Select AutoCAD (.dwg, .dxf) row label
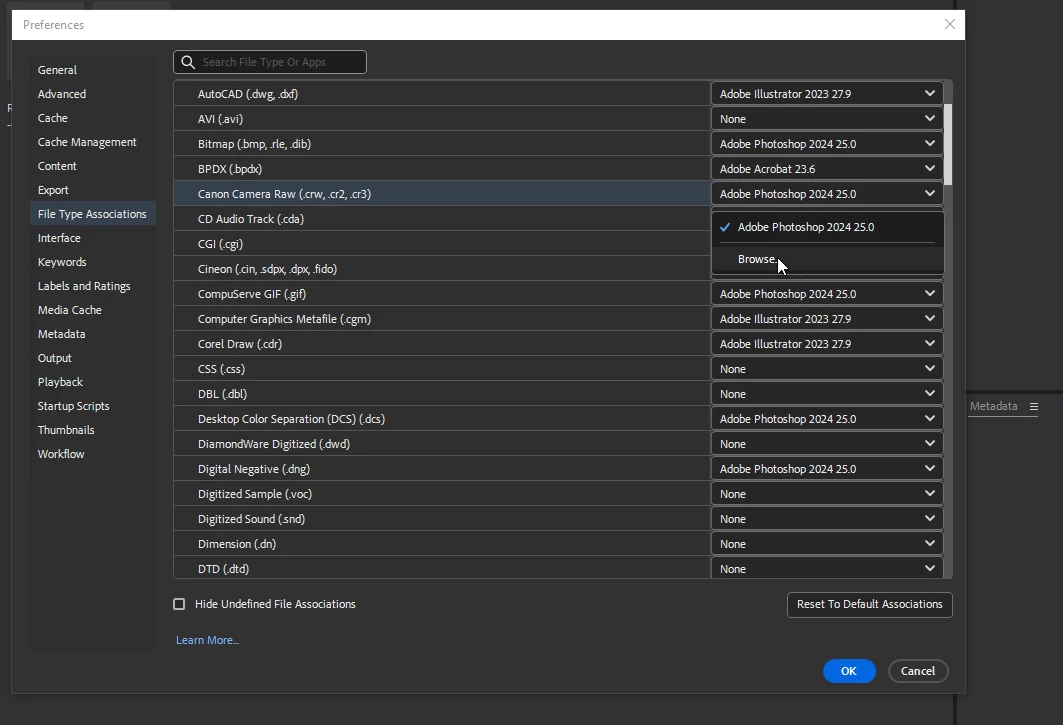Viewport: 1063px width, 725px height. pos(247,94)
